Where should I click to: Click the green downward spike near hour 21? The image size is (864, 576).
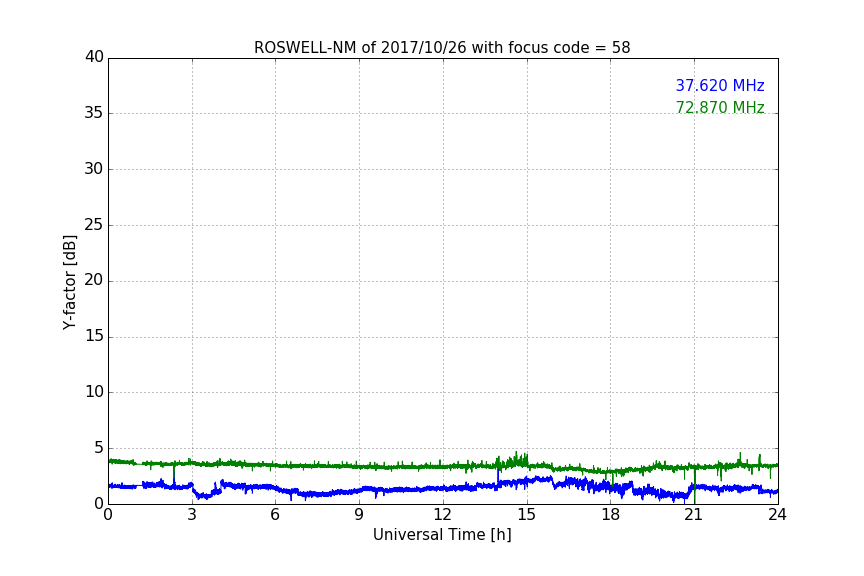point(695,486)
